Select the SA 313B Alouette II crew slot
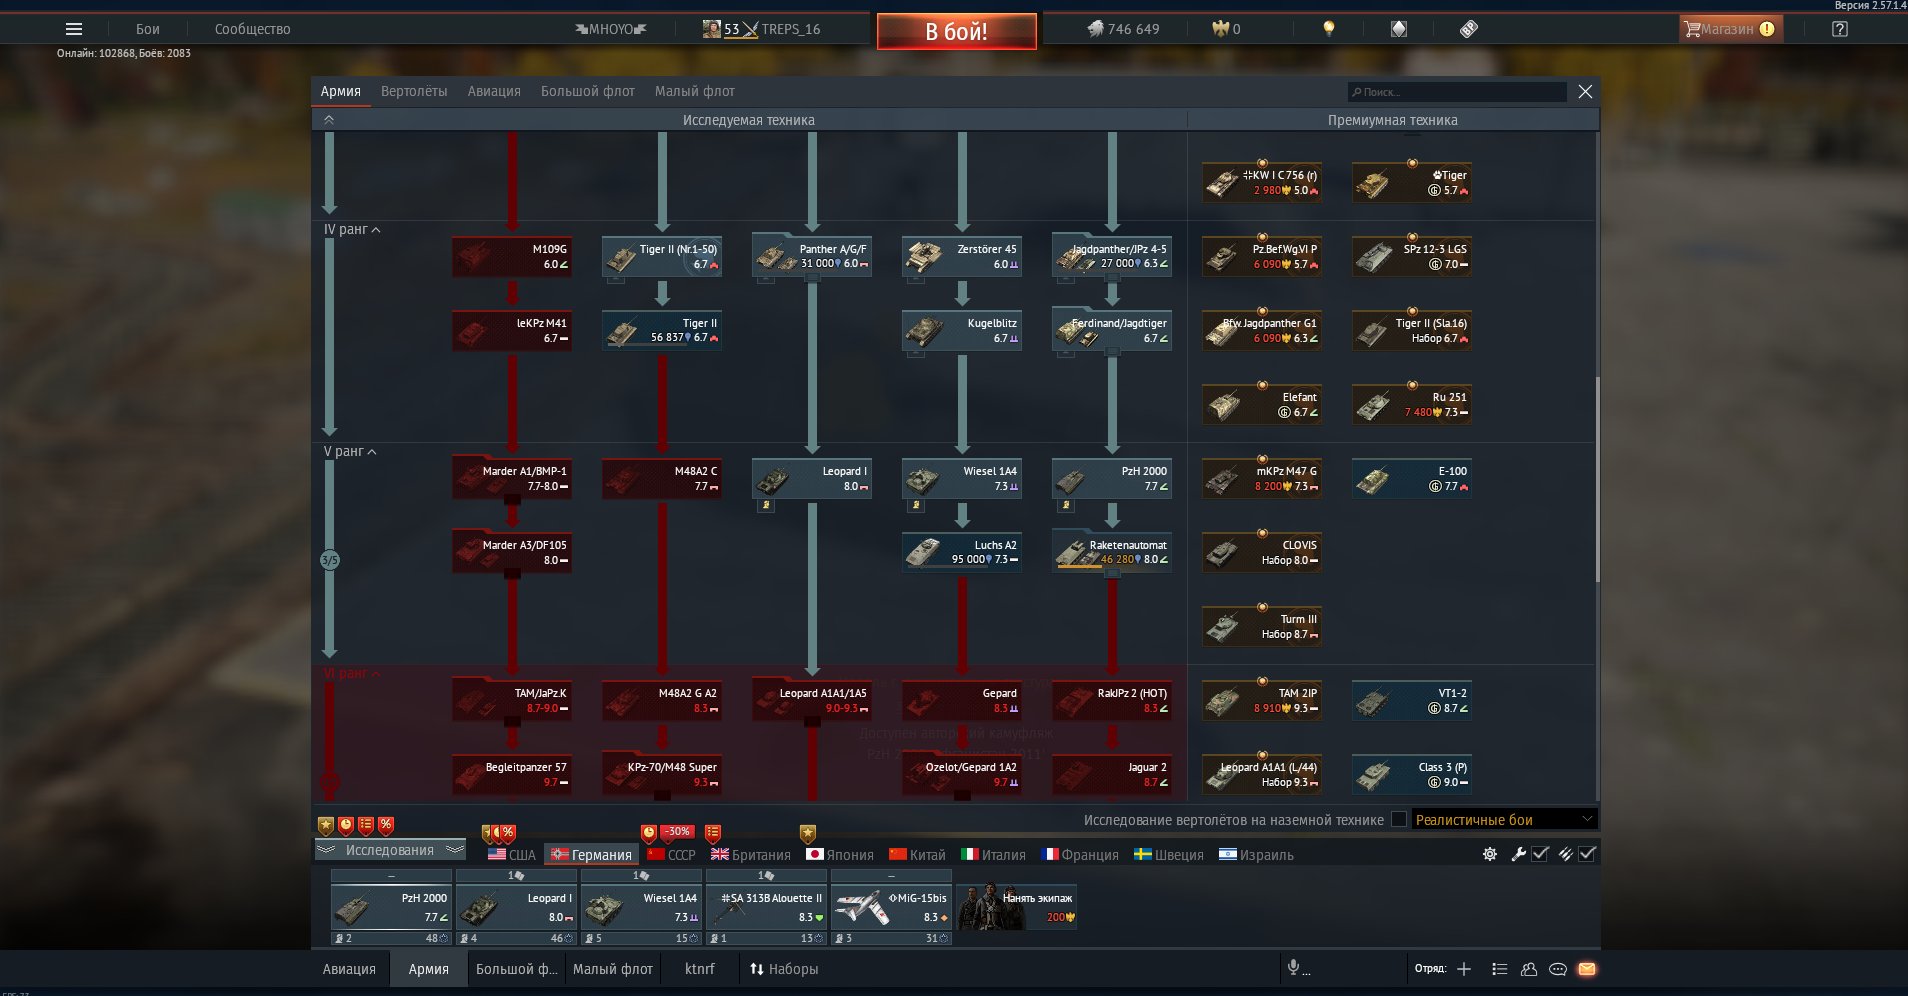The image size is (1908, 996). (766, 907)
